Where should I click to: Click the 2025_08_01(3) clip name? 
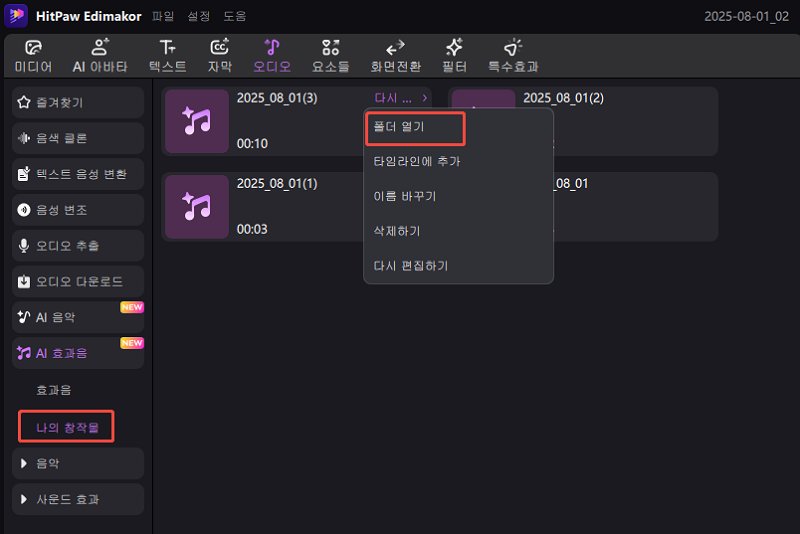(277, 98)
